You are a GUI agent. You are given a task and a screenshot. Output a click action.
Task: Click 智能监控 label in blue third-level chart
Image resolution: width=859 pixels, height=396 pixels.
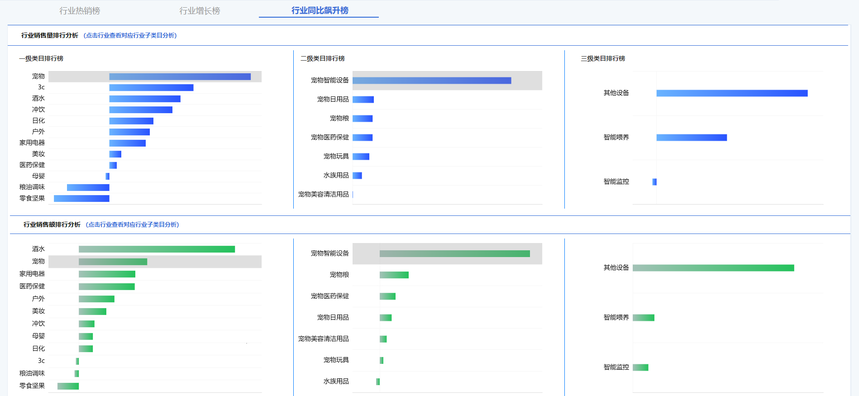(616, 181)
